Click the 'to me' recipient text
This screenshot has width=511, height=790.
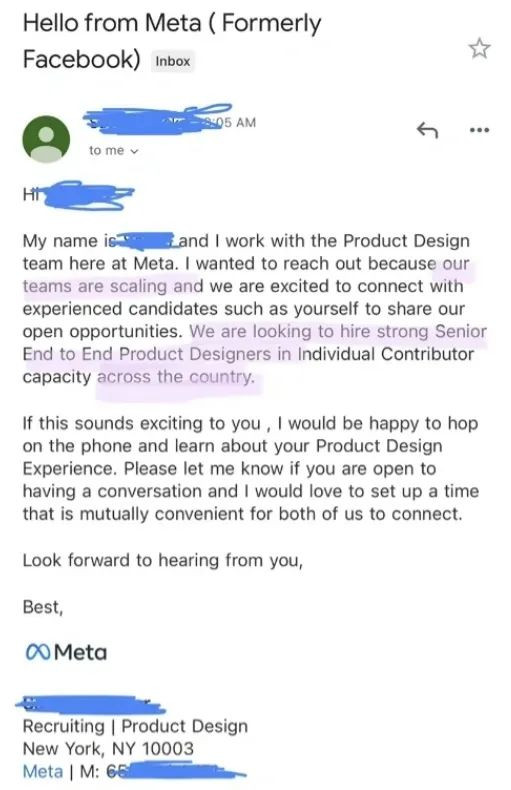106,151
